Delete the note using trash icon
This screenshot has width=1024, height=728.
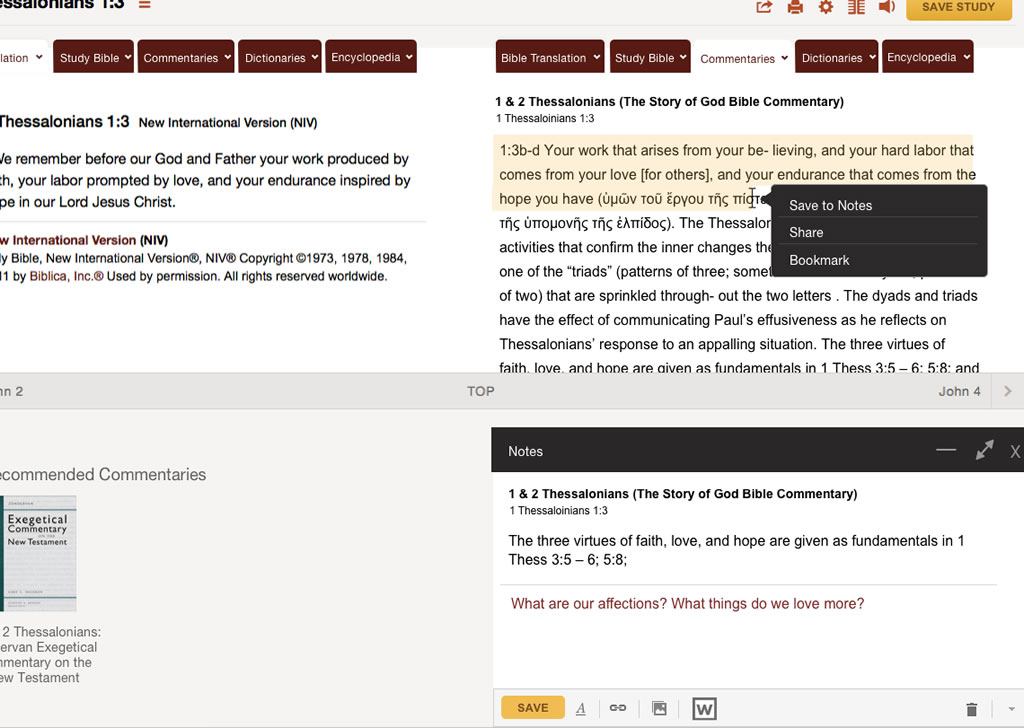pos(971,709)
